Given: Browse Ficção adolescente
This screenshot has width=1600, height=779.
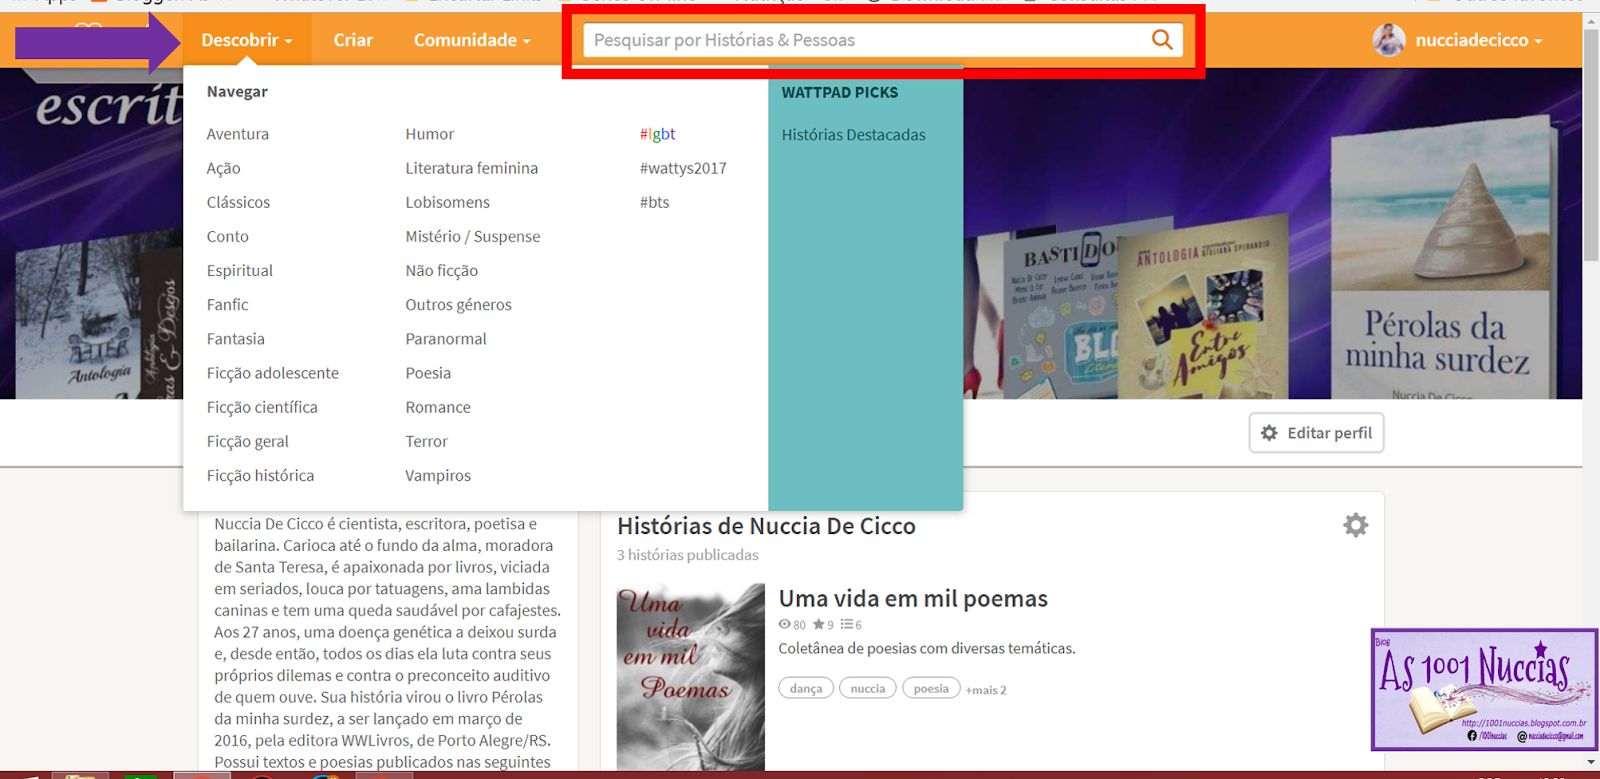Looking at the screenshot, I should [272, 373].
